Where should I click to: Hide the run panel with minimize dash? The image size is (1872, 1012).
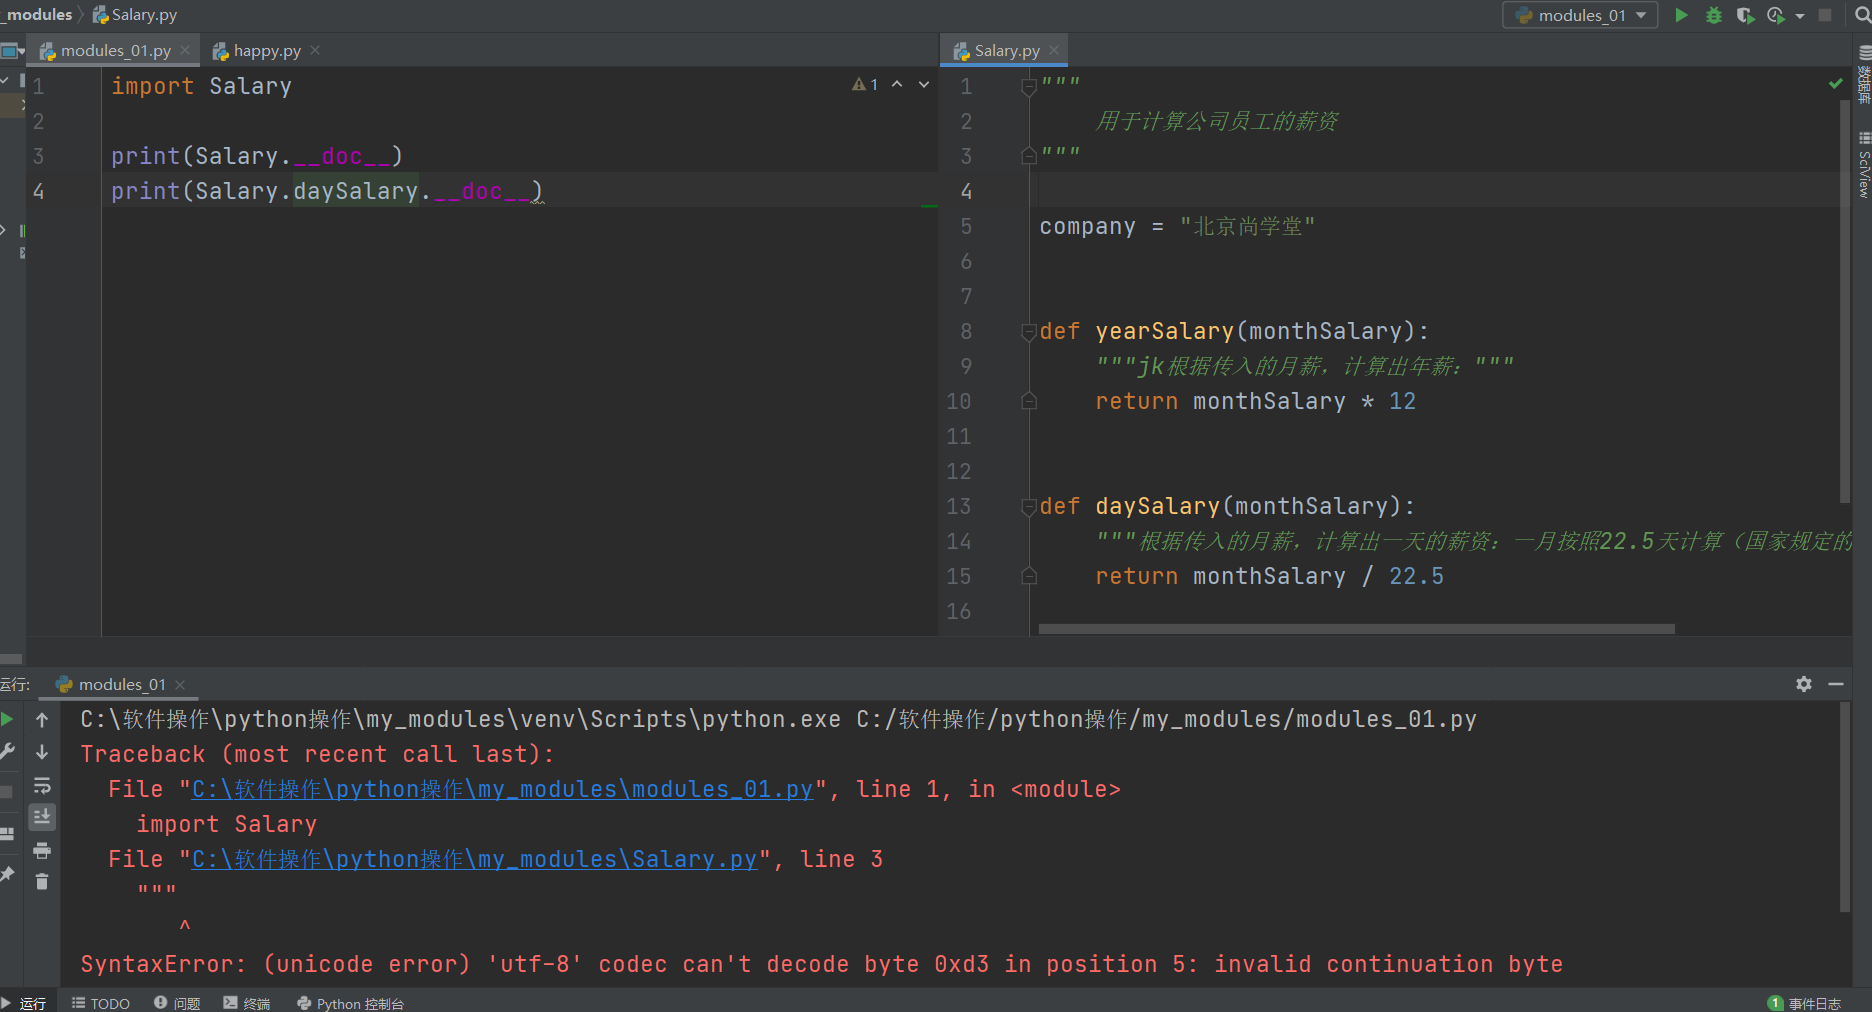tap(1836, 684)
